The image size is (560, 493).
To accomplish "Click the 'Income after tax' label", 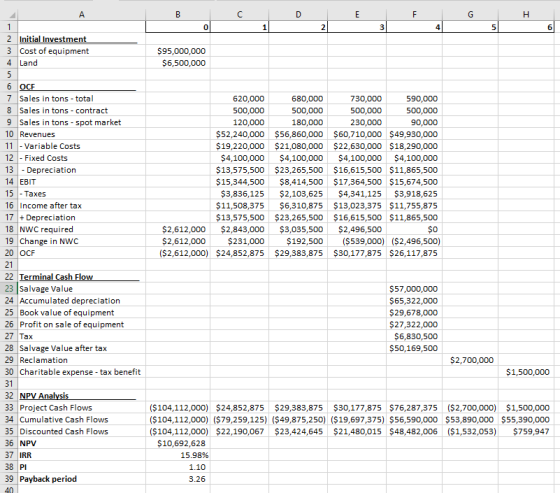I will (x=50, y=205).
